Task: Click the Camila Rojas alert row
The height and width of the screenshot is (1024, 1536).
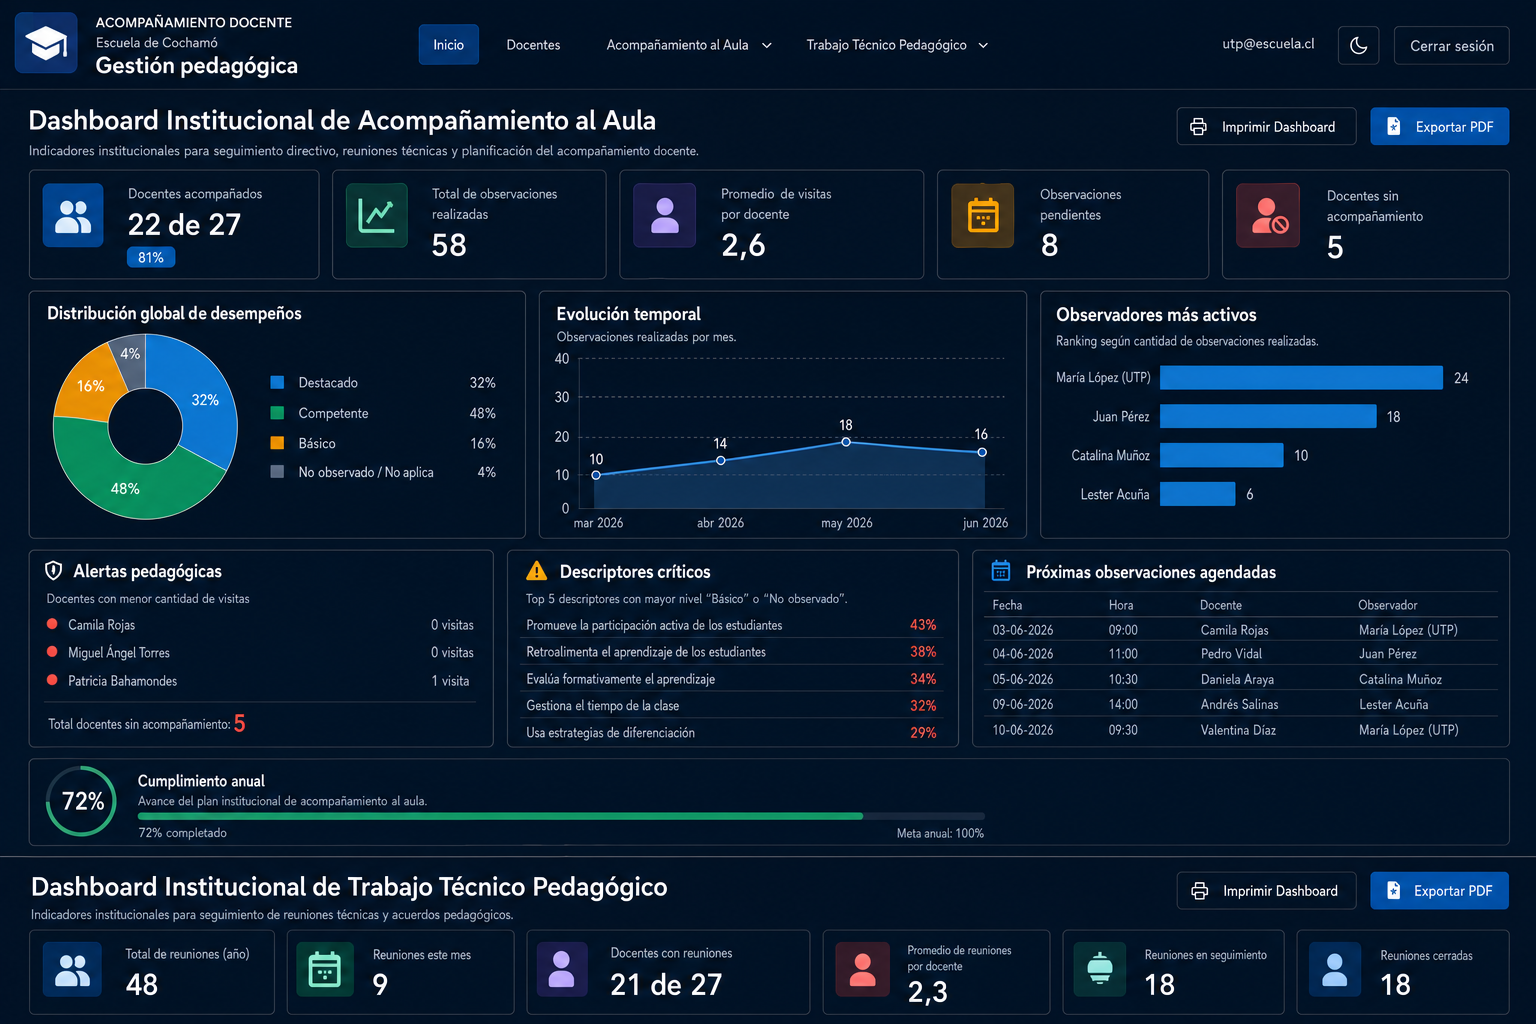Action: [260, 625]
